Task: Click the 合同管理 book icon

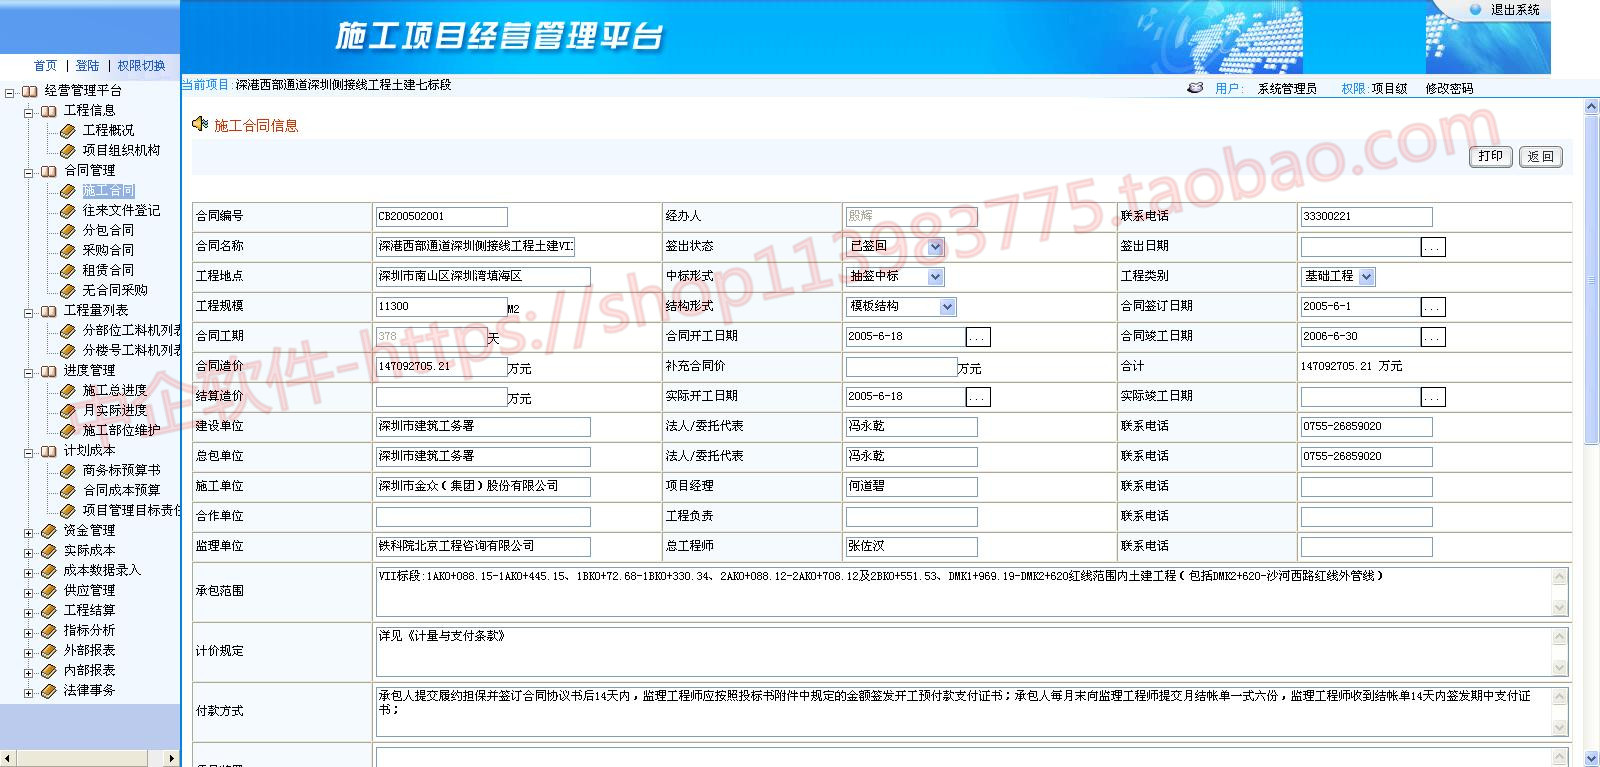Action: pyautogui.click(x=48, y=171)
